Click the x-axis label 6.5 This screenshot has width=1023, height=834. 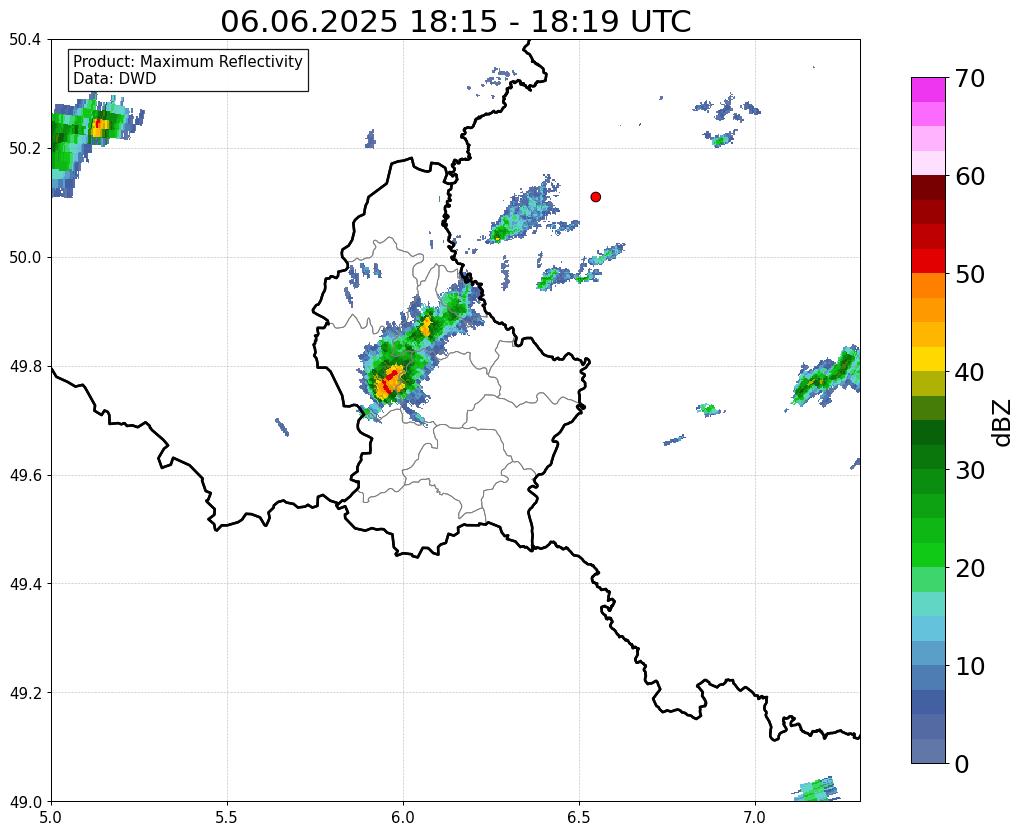(579, 817)
